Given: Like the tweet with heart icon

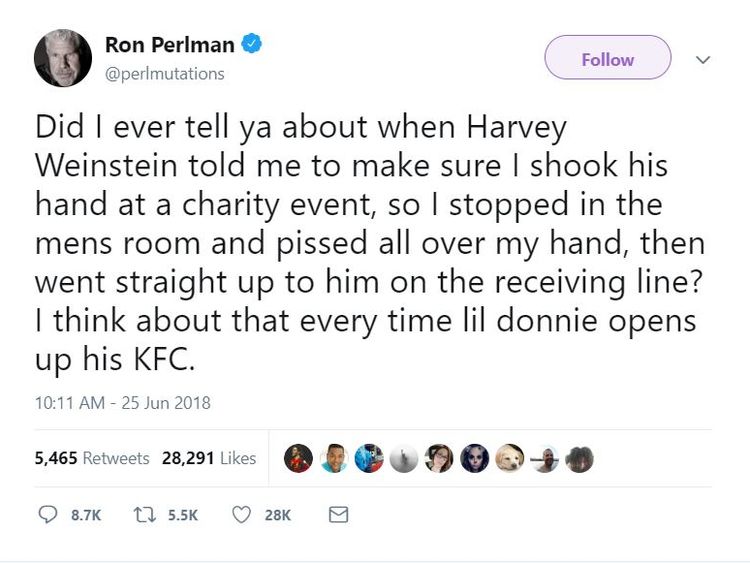Looking at the screenshot, I should coord(241,515).
